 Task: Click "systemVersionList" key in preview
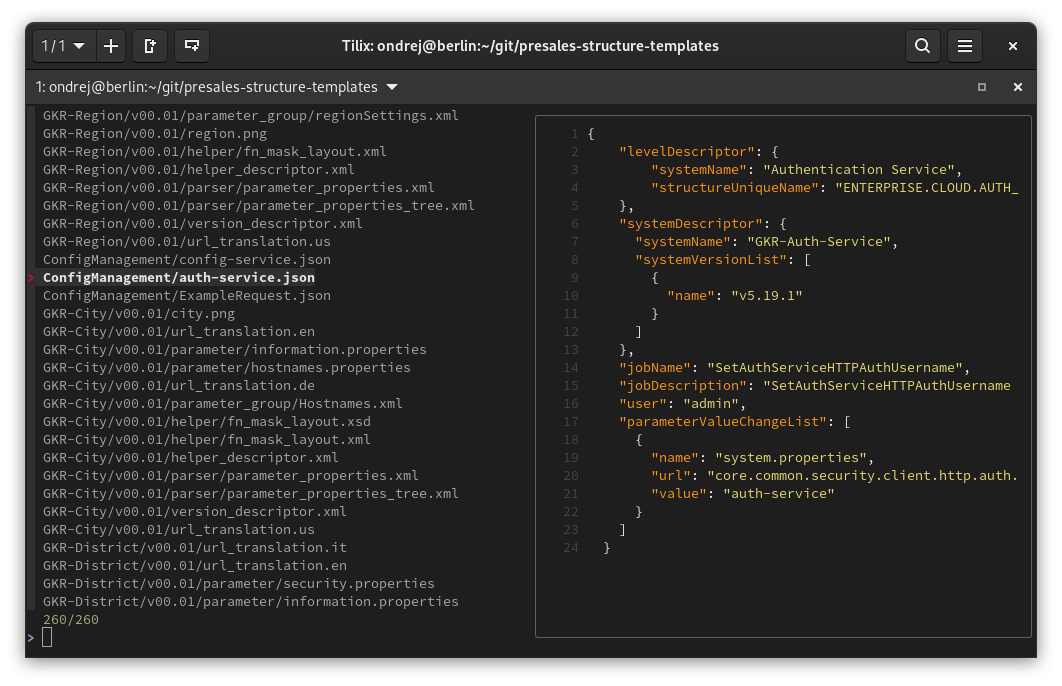[x=711, y=259]
